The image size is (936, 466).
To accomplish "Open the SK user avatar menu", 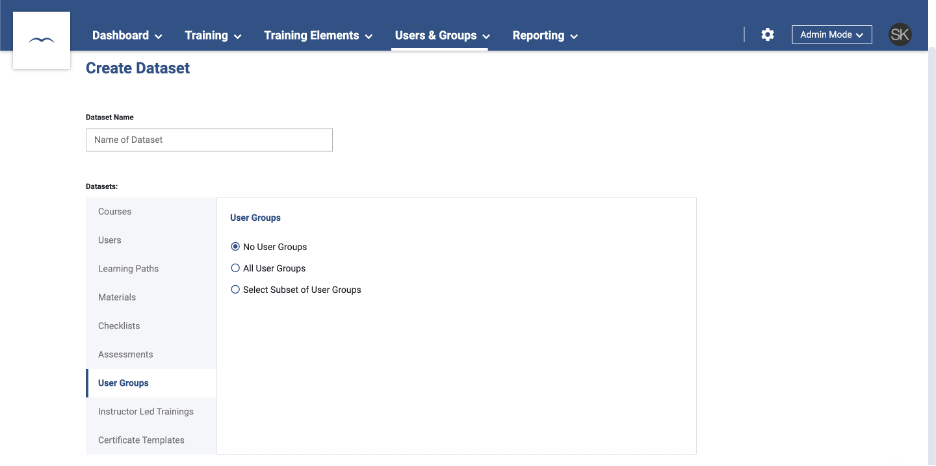I will [x=900, y=35].
